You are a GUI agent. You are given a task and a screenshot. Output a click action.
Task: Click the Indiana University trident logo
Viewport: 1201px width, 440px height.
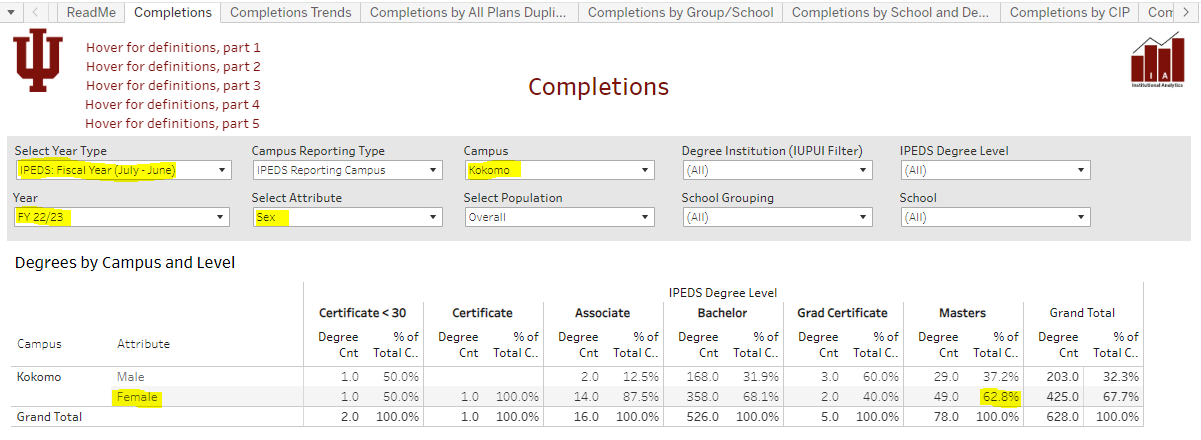38,61
